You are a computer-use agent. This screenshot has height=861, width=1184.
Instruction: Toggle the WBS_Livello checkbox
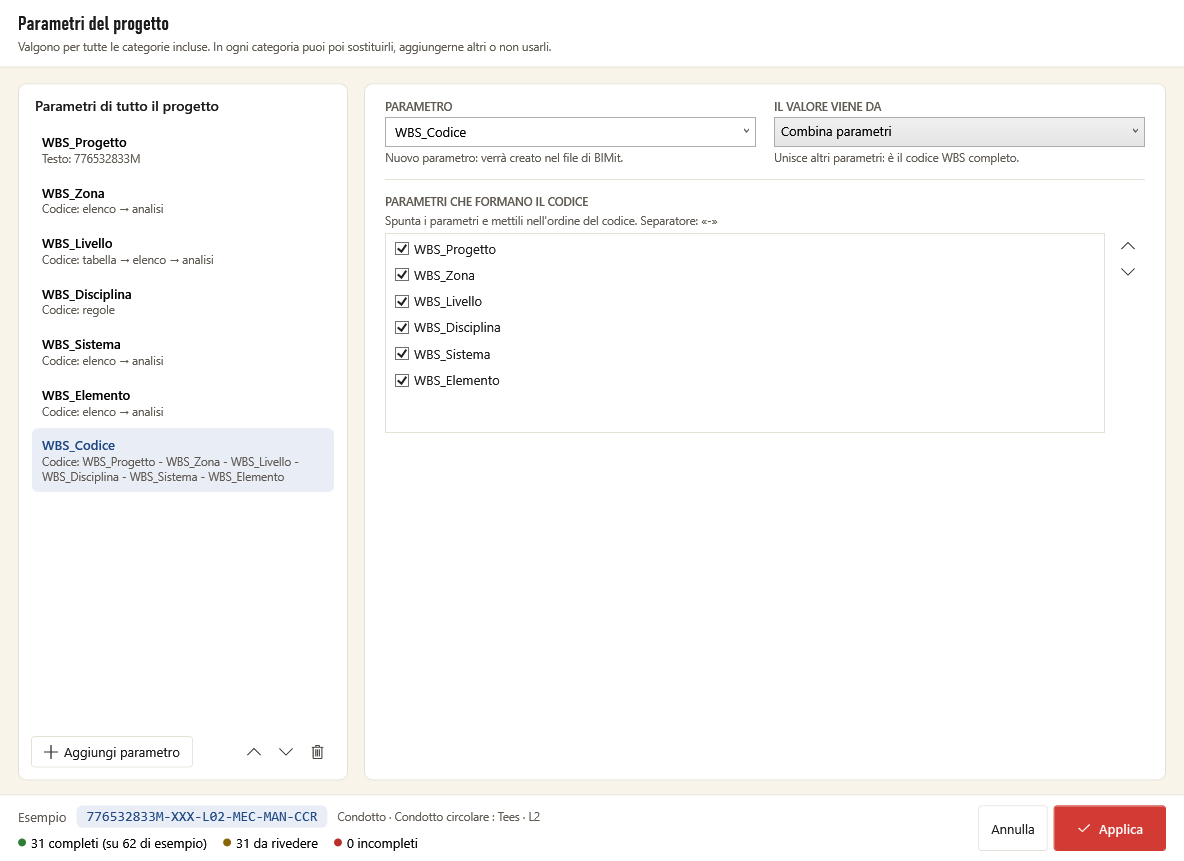(402, 301)
